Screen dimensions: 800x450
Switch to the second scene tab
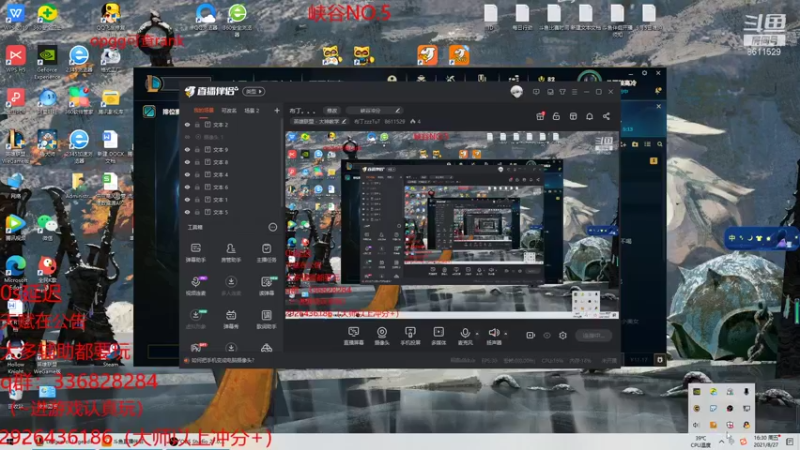pyautogui.click(x=229, y=111)
